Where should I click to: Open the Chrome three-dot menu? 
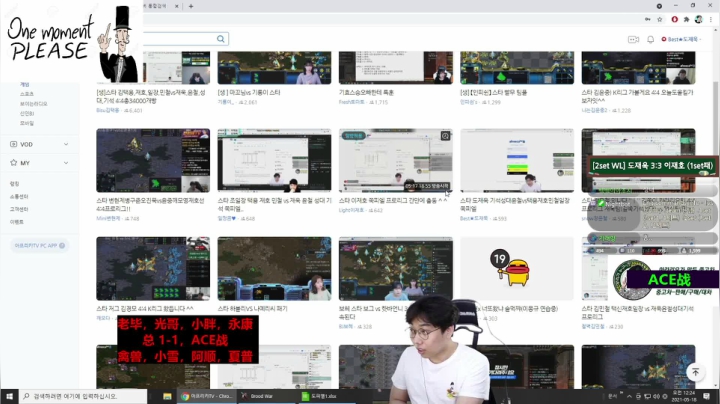711,19
